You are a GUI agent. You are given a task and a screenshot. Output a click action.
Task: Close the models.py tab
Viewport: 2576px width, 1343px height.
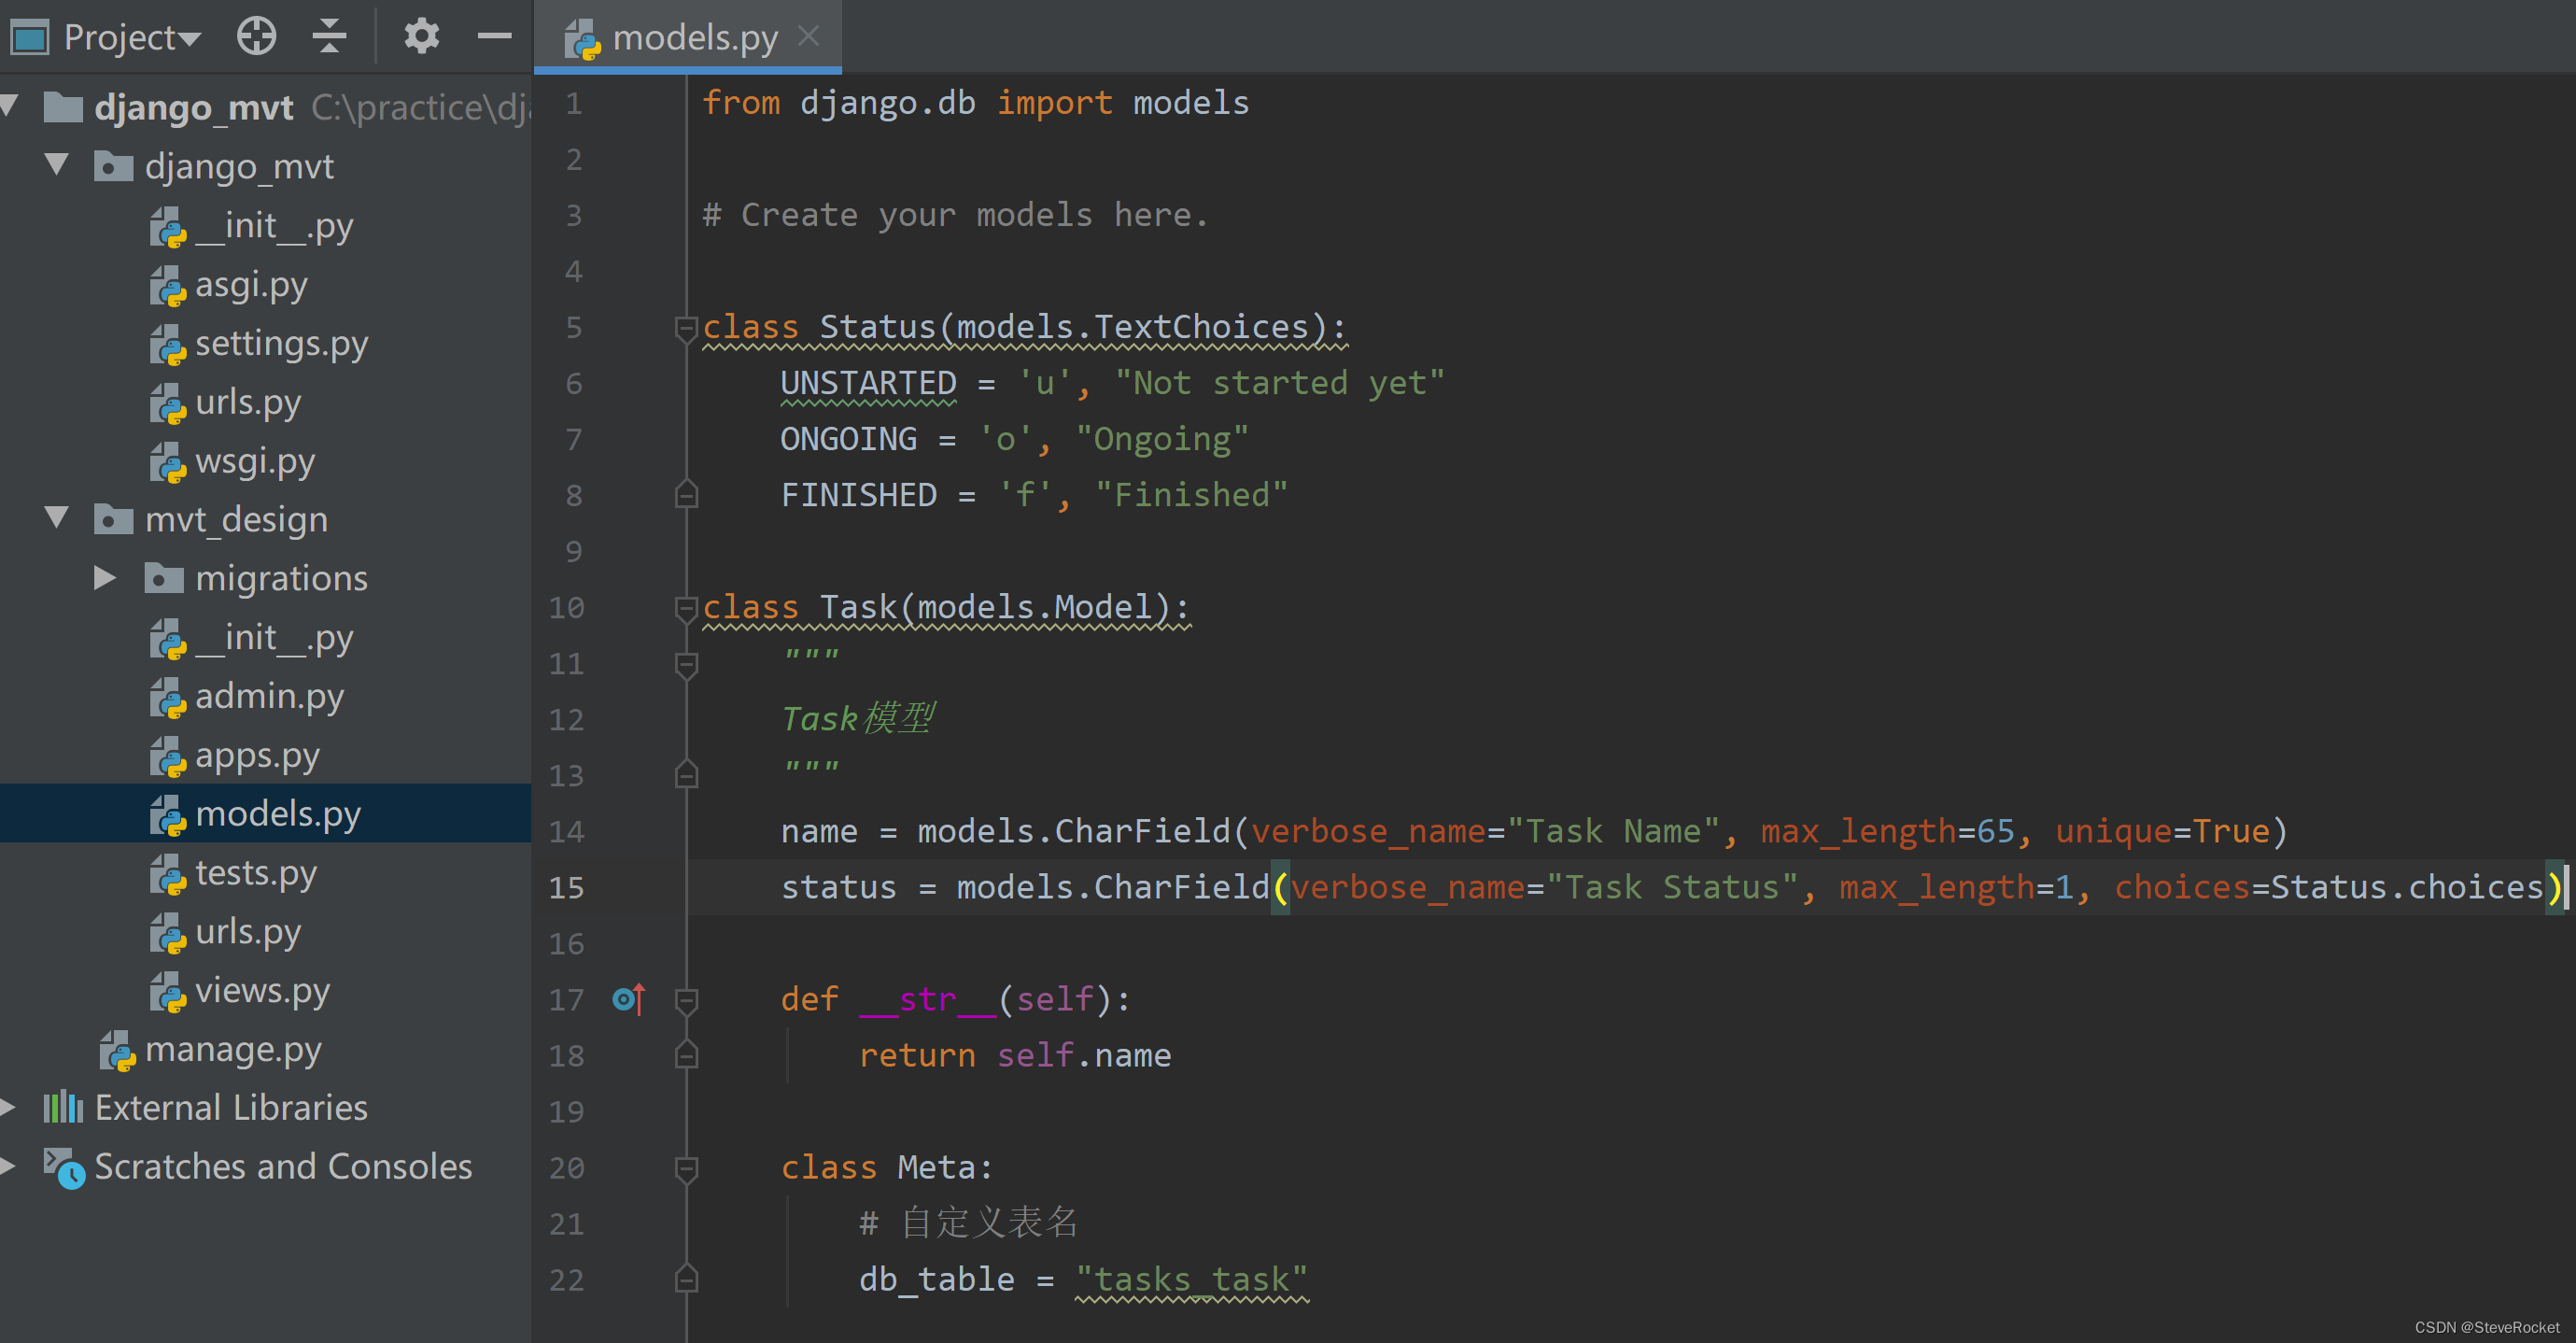809,36
